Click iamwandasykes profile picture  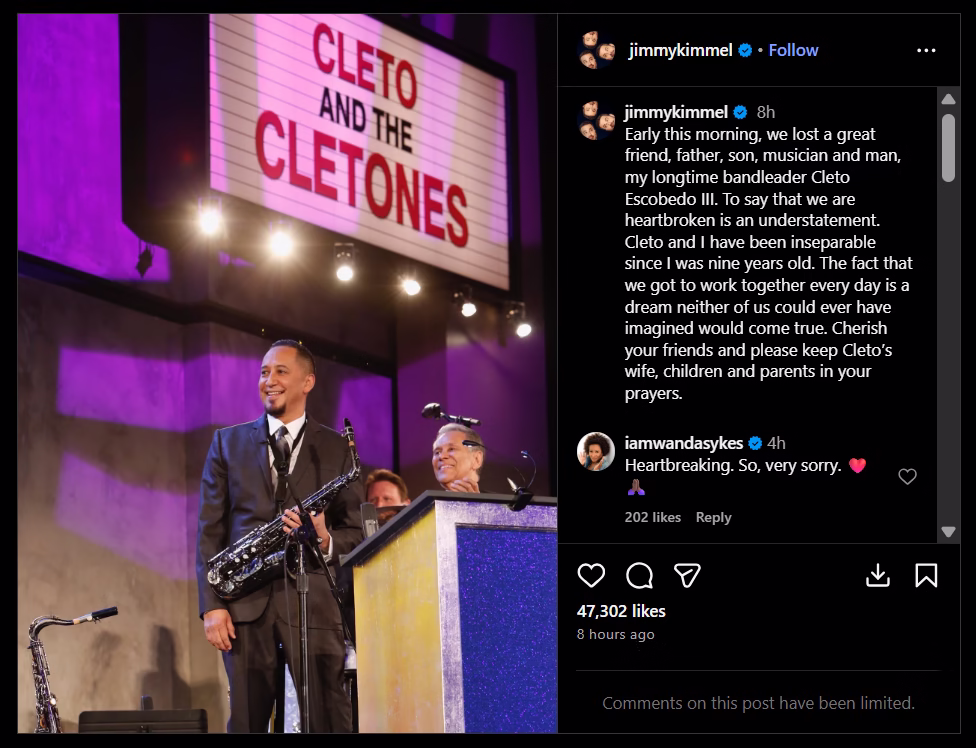(598, 454)
